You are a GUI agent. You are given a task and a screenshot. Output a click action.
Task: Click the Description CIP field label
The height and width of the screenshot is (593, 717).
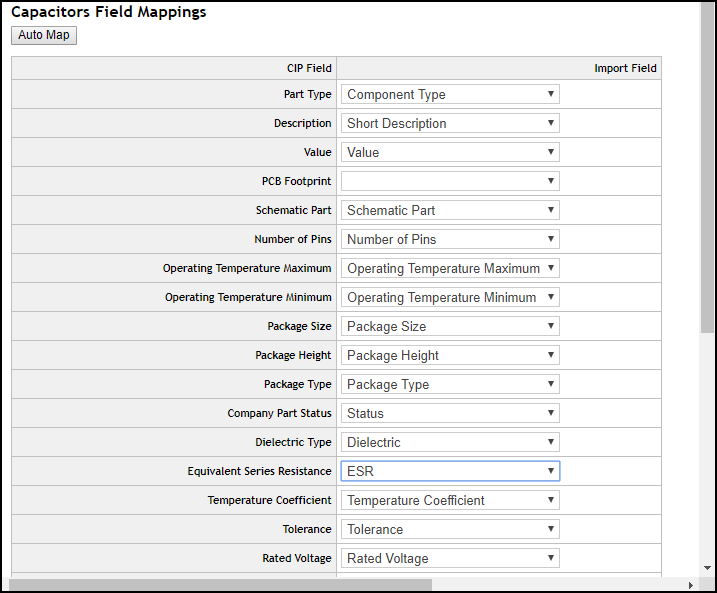point(303,123)
